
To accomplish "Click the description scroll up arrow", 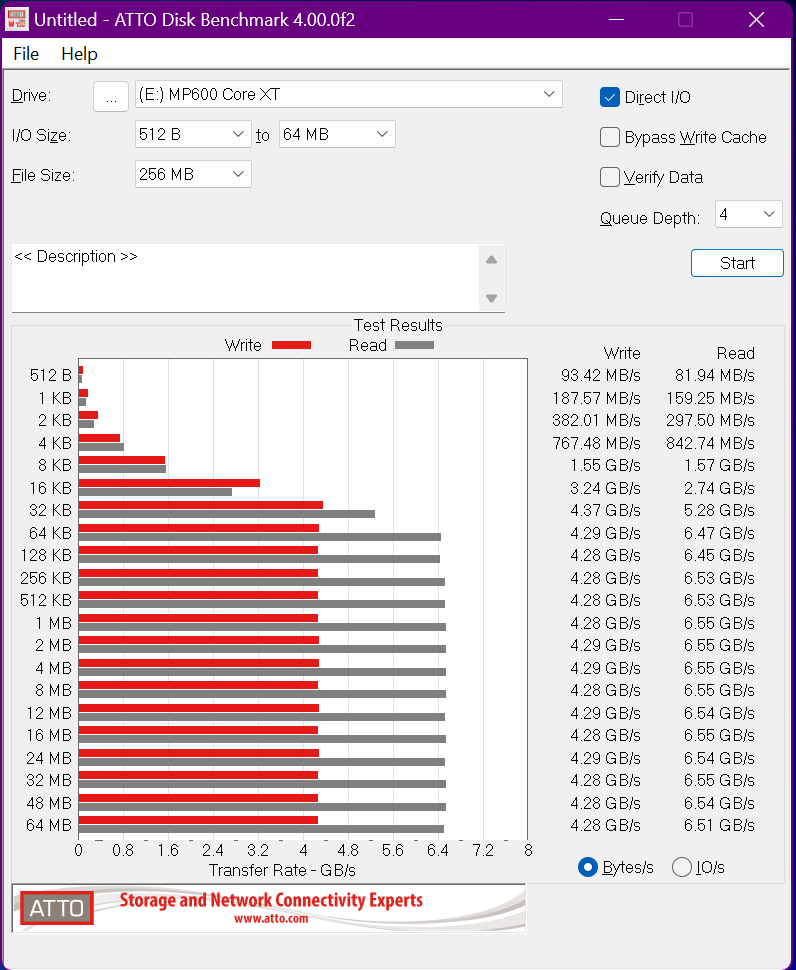I will [x=492, y=260].
